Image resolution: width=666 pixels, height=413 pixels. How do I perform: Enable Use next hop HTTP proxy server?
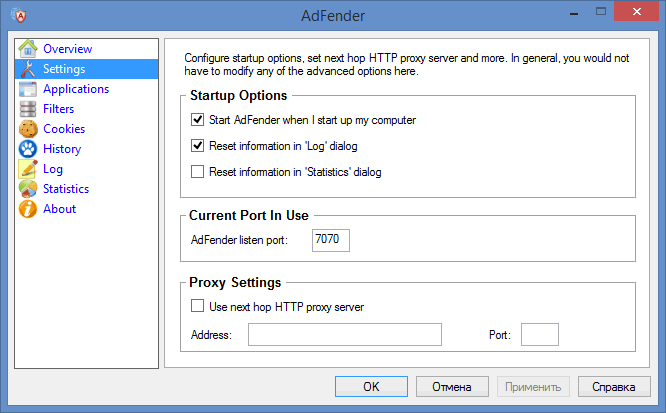tap(197, 307)
